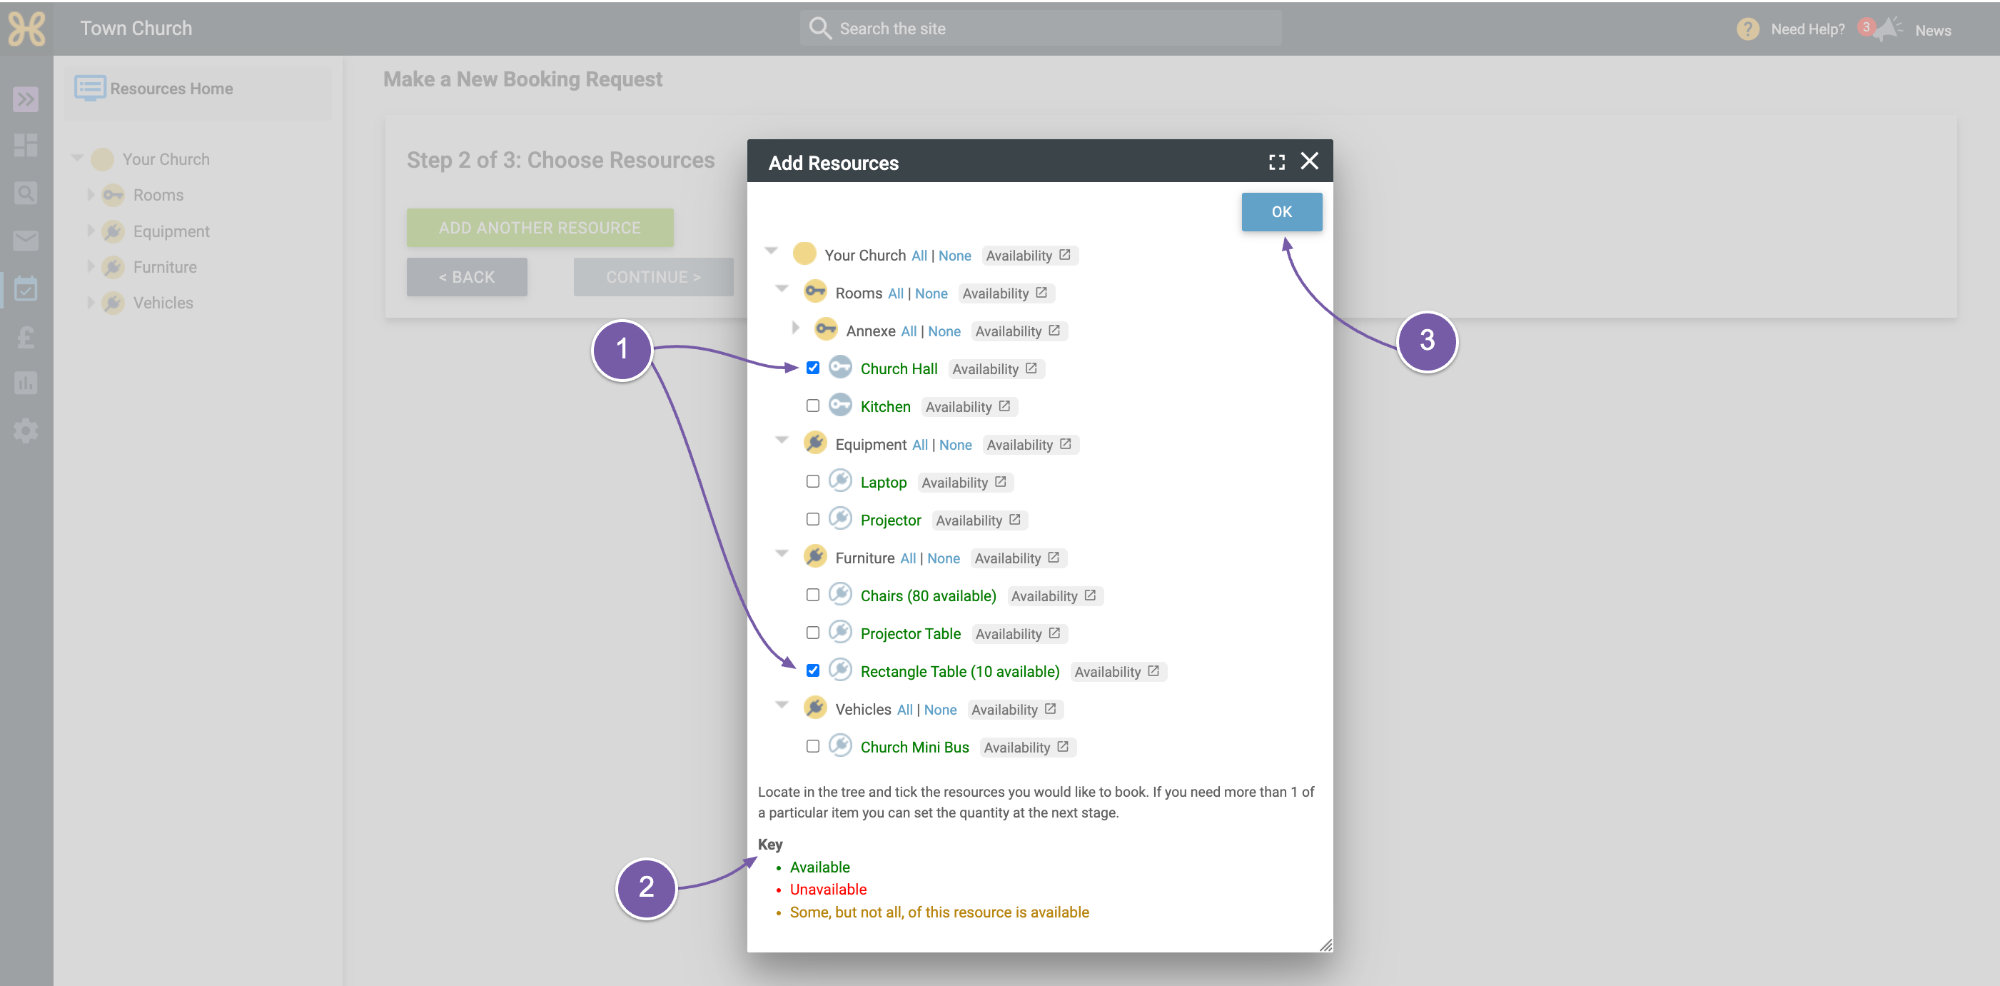Collapse the Rooms group in dialog

click(x=782, y=289)
